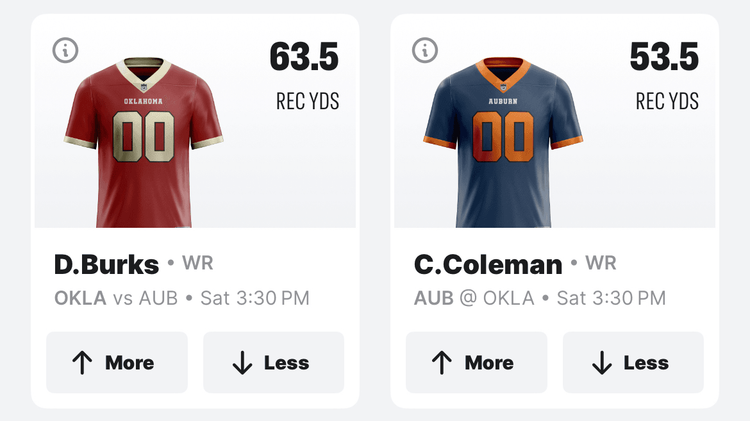Click down arrow icon for D.Burks Less
This screenshot has width=750, height=421.
pyautogui.click(x=242, y=363)
